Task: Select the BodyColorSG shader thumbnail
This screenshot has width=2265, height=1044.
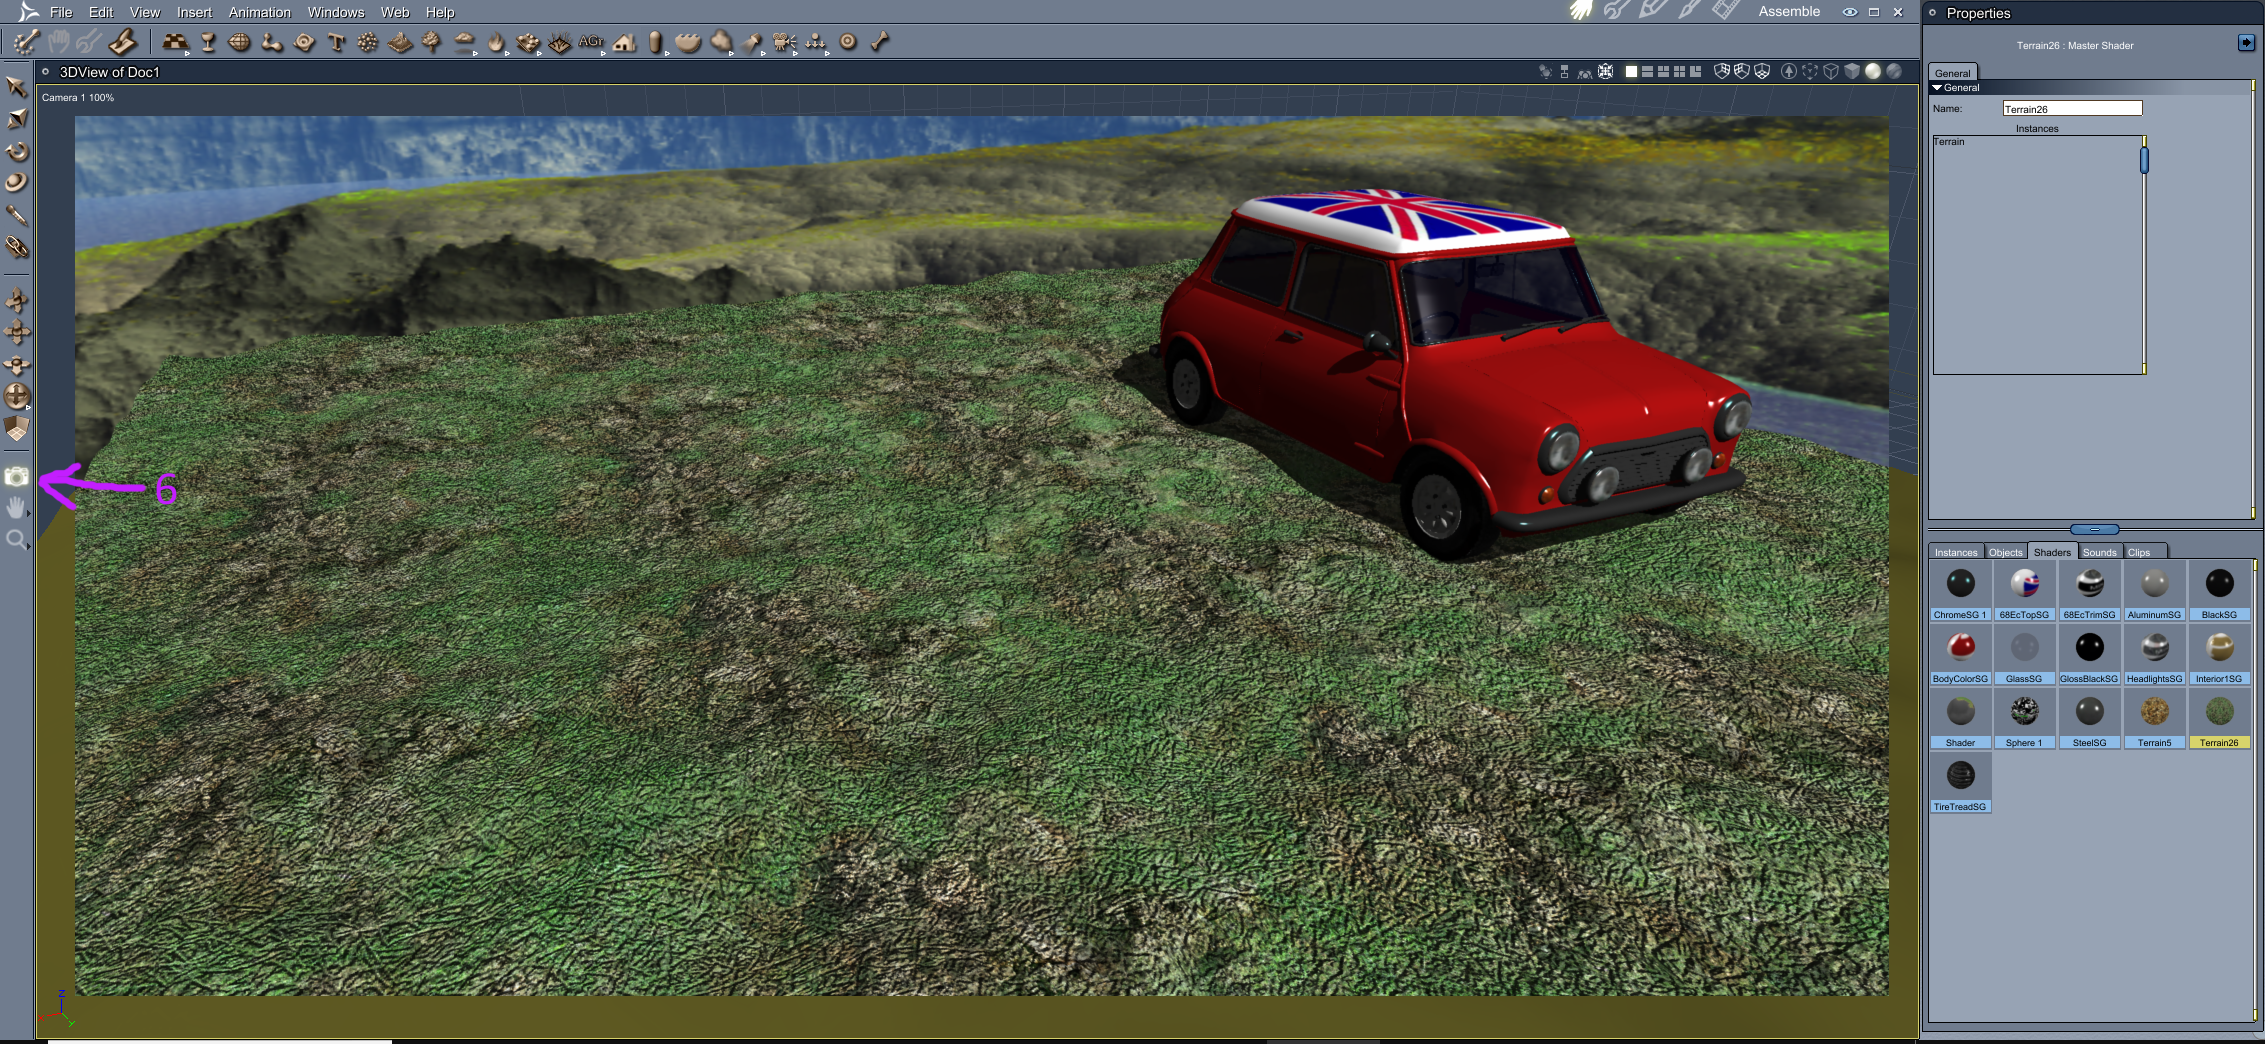Action: tap(1960, 654)
